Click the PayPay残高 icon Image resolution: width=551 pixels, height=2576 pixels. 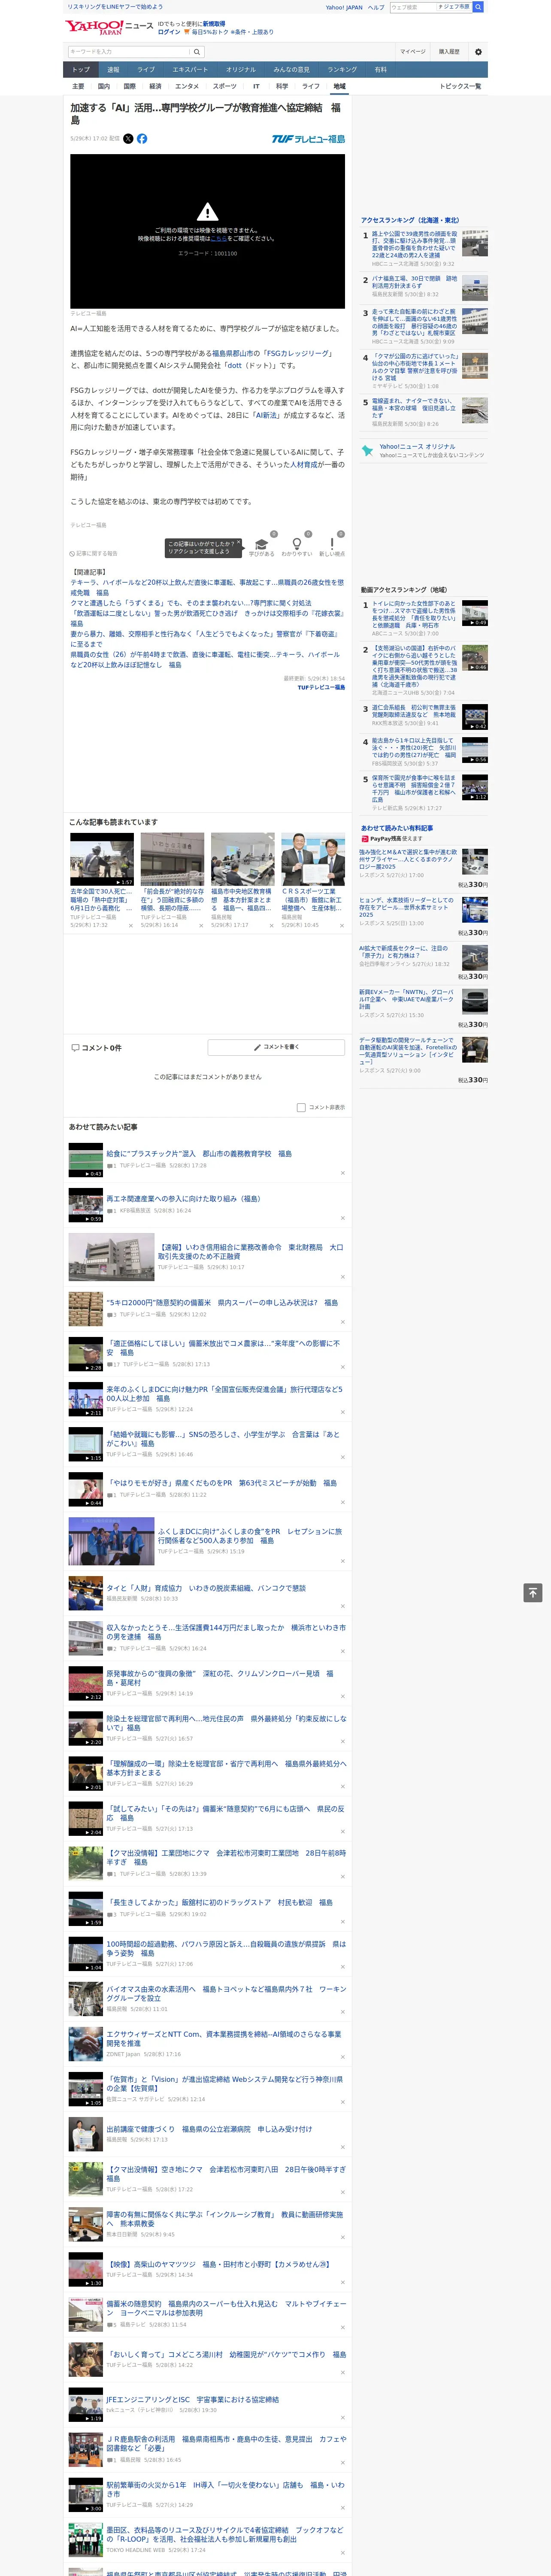(x=365, y=839)
